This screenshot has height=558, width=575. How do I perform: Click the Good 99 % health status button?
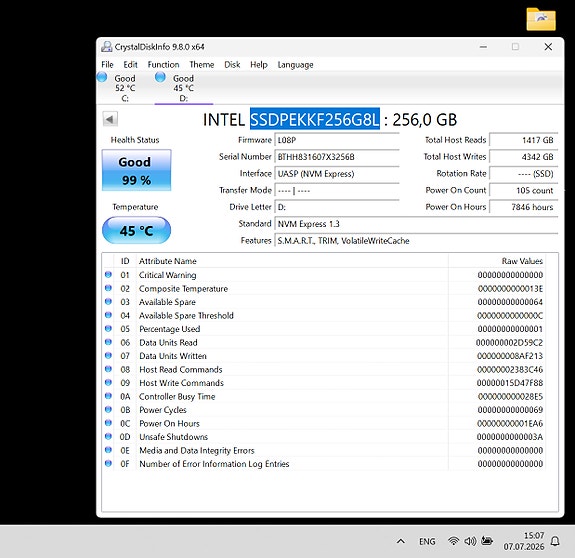[136, 170]
